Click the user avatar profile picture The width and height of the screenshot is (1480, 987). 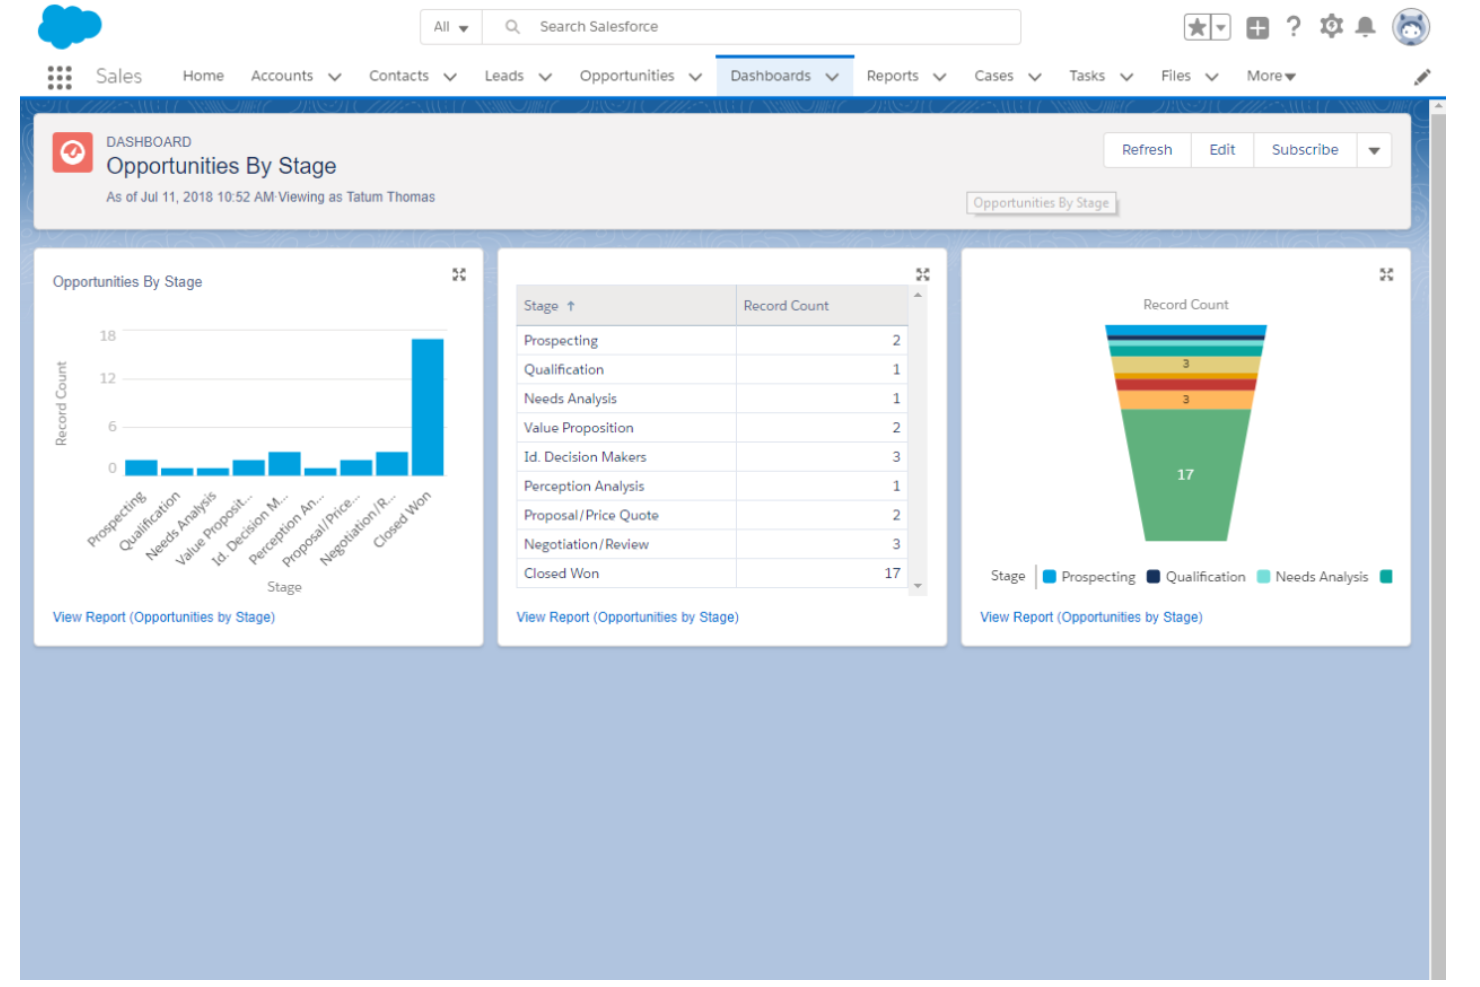pos(1411,27)
